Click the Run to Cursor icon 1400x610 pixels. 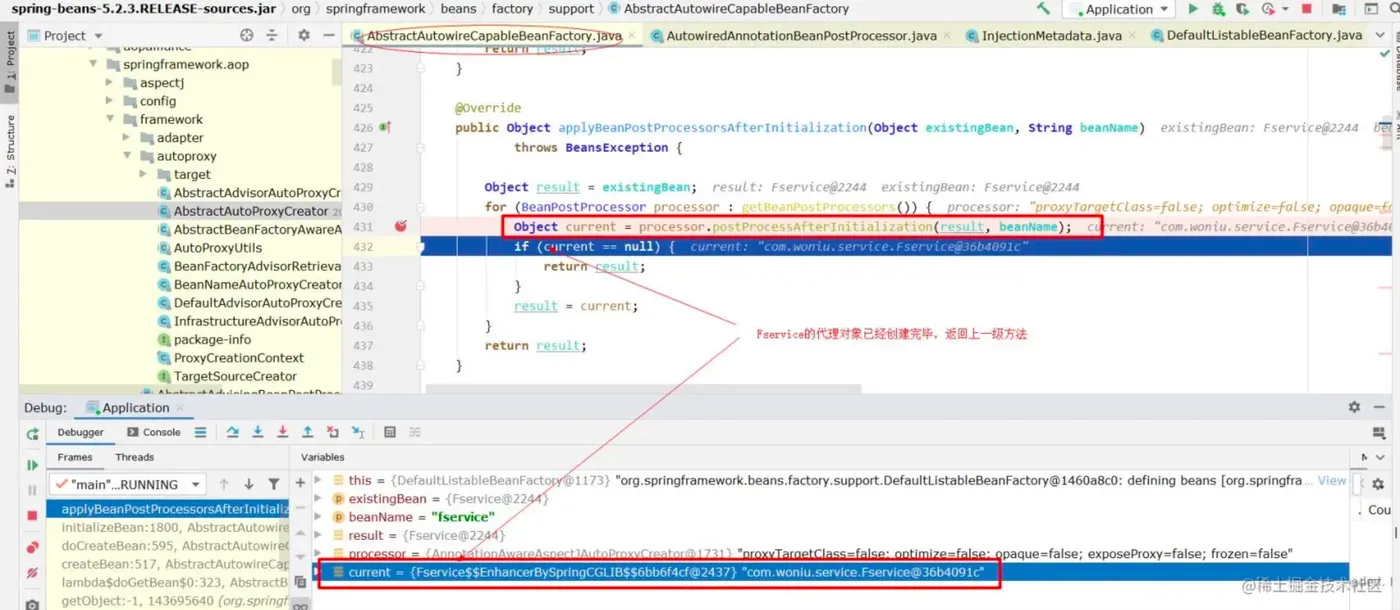[358, 432]
